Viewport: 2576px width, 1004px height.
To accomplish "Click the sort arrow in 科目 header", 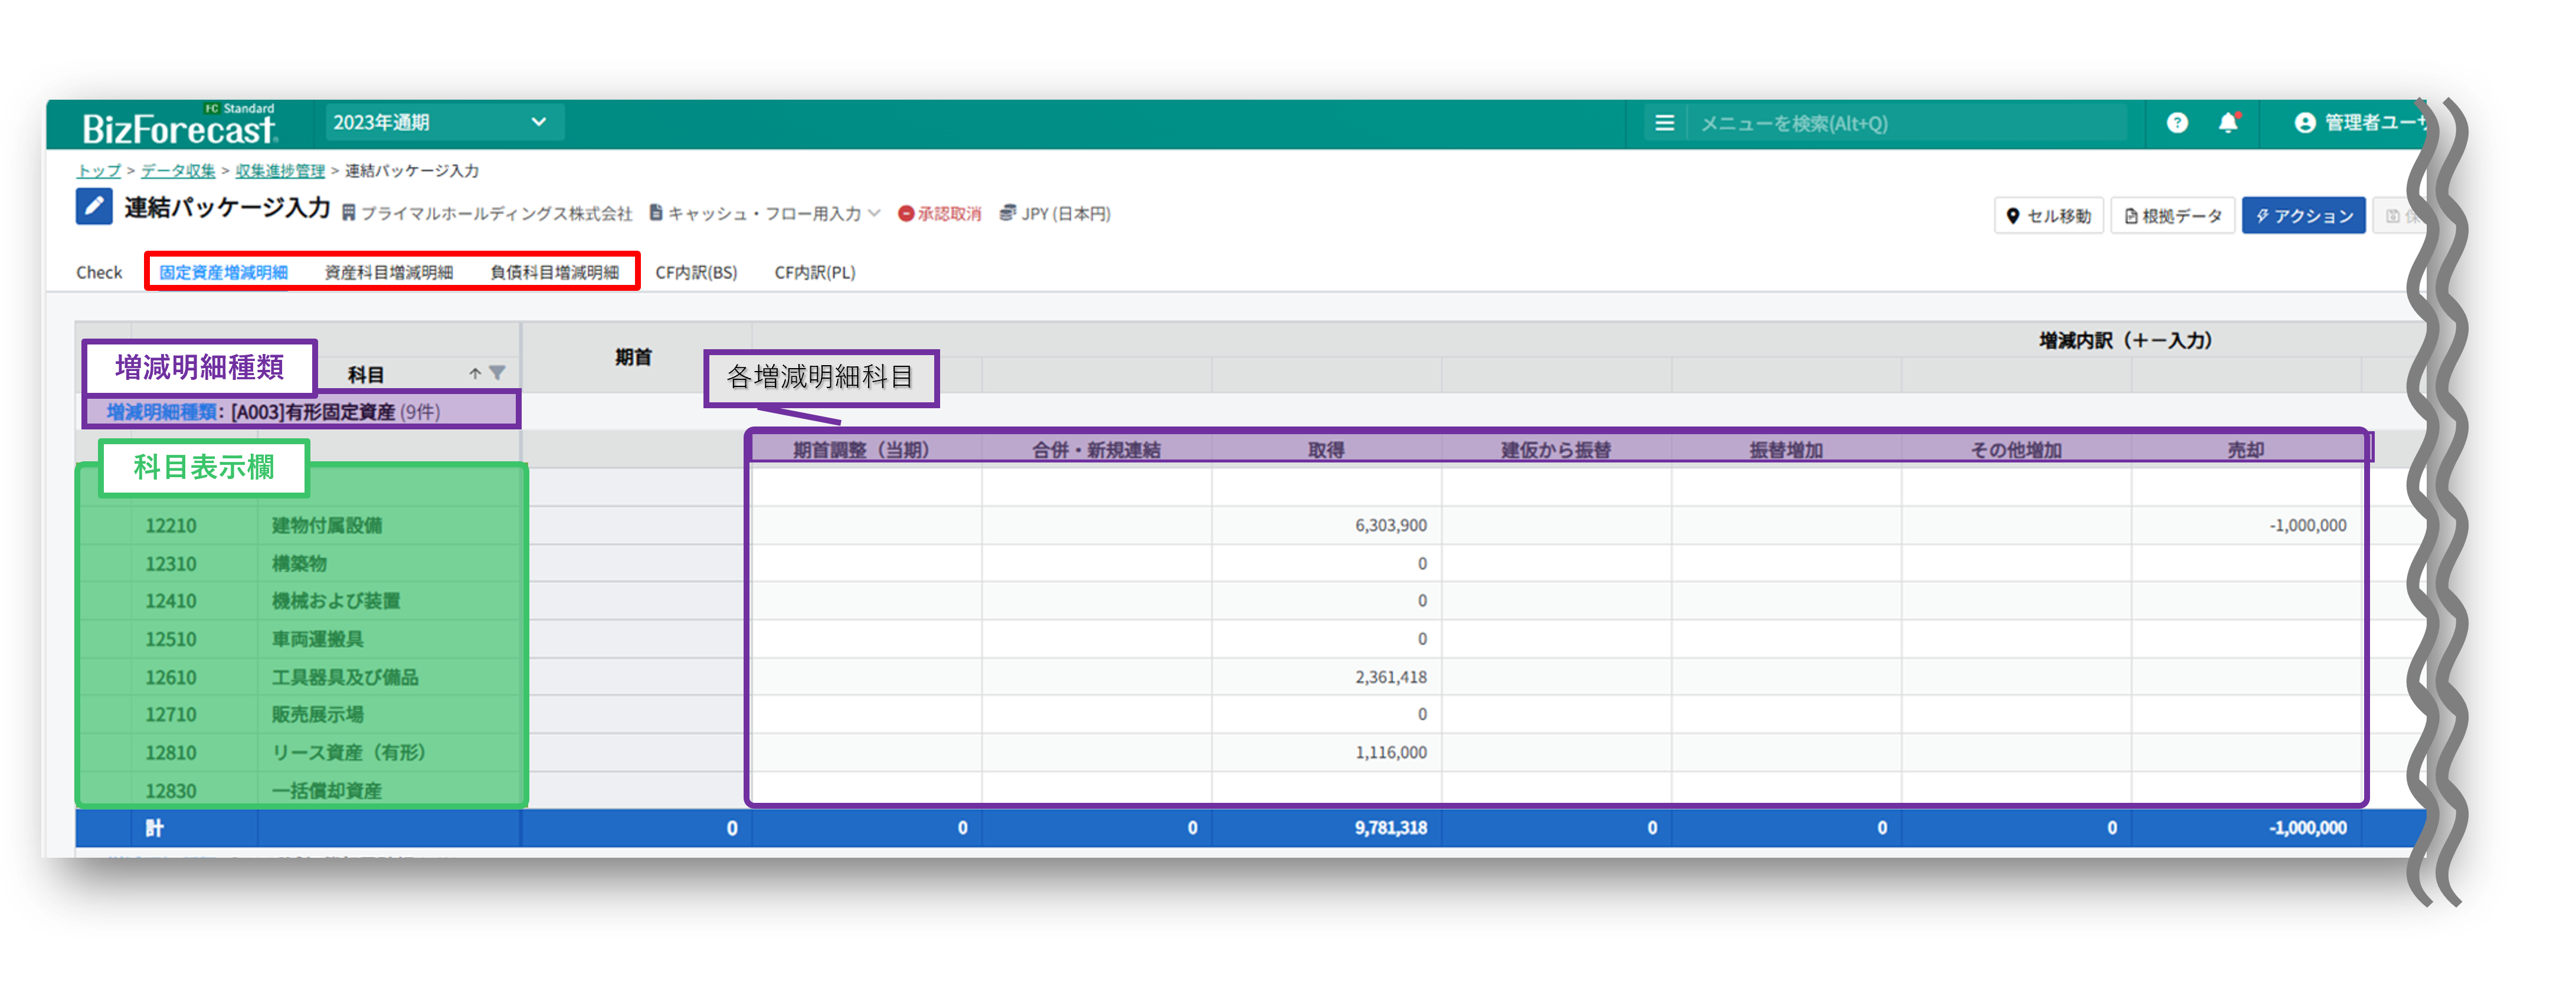I will pyautogui.click(x=475, y=373).
